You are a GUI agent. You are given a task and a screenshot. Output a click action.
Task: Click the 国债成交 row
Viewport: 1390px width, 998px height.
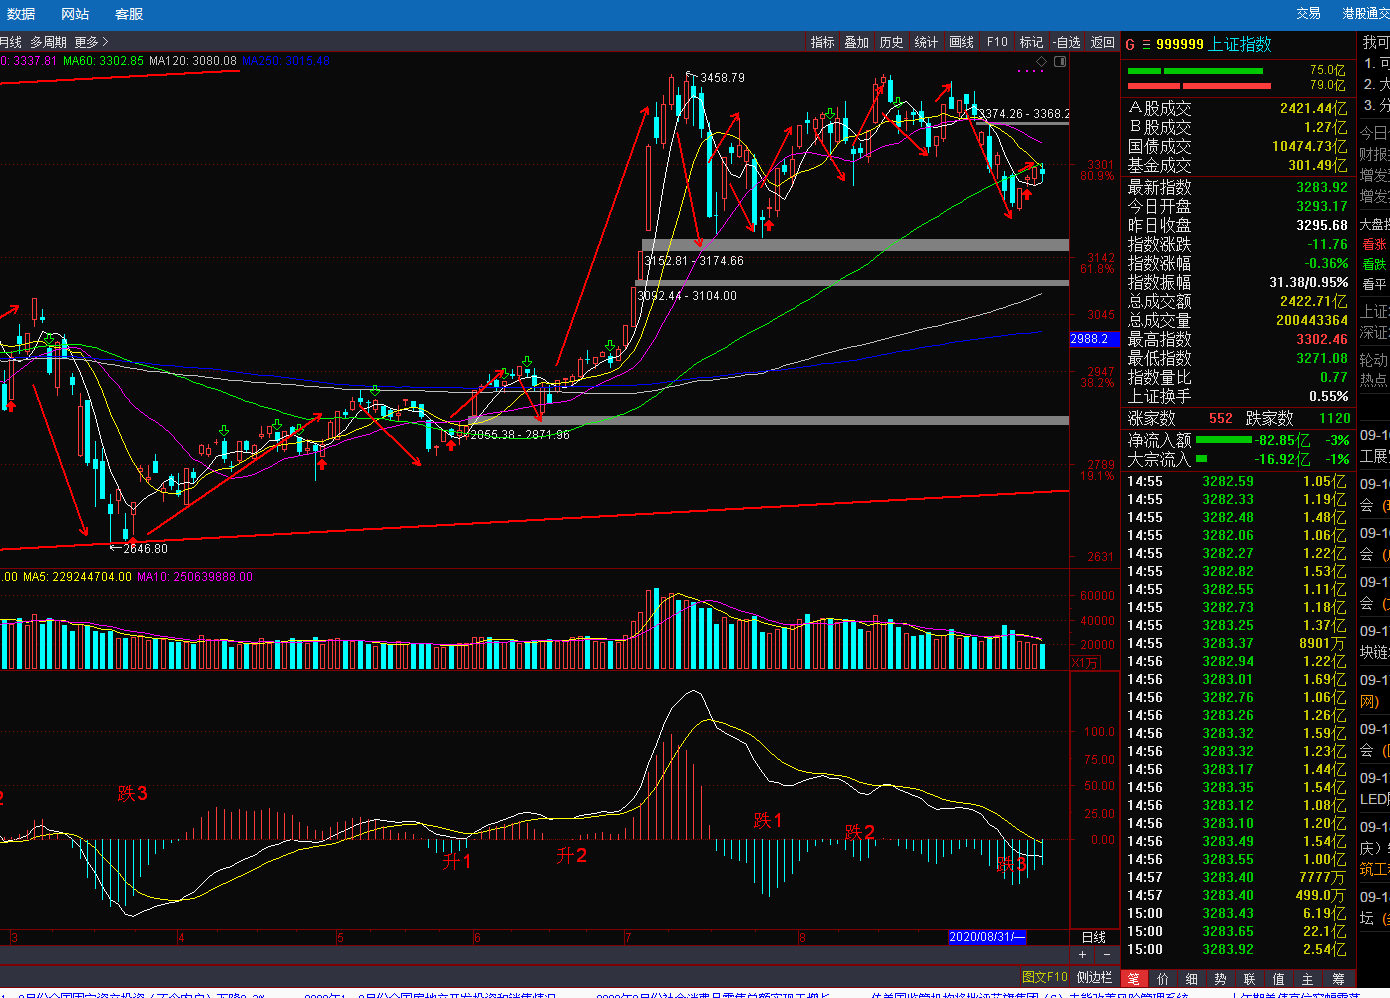(1237, 146)
